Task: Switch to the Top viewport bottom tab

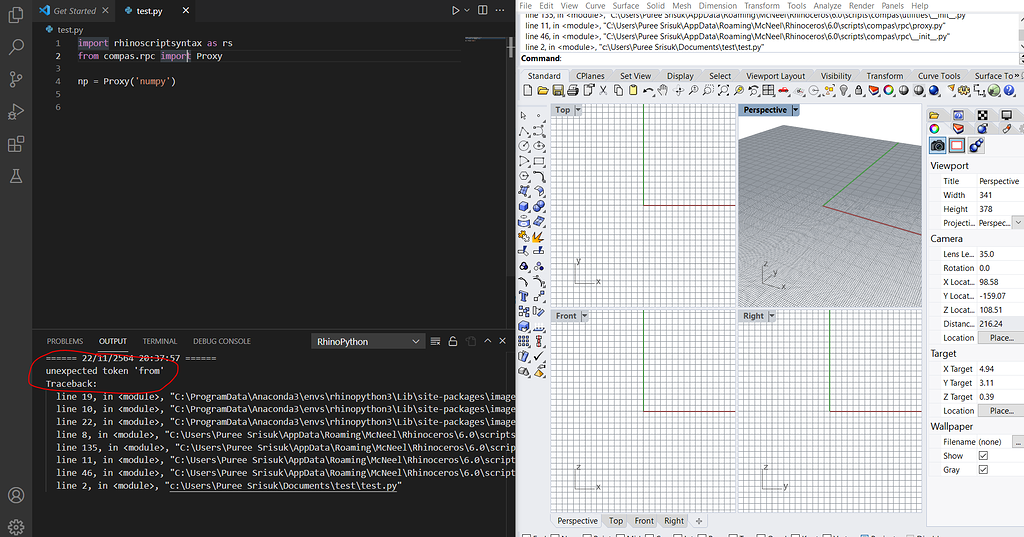Action: 616,521
